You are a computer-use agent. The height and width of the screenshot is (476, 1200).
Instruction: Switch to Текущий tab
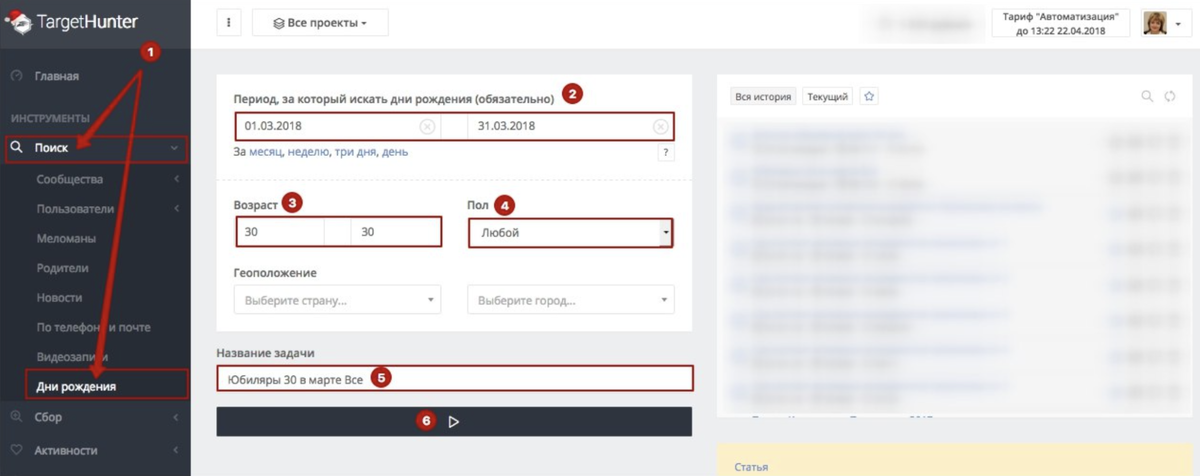click(x=827, y=97)
